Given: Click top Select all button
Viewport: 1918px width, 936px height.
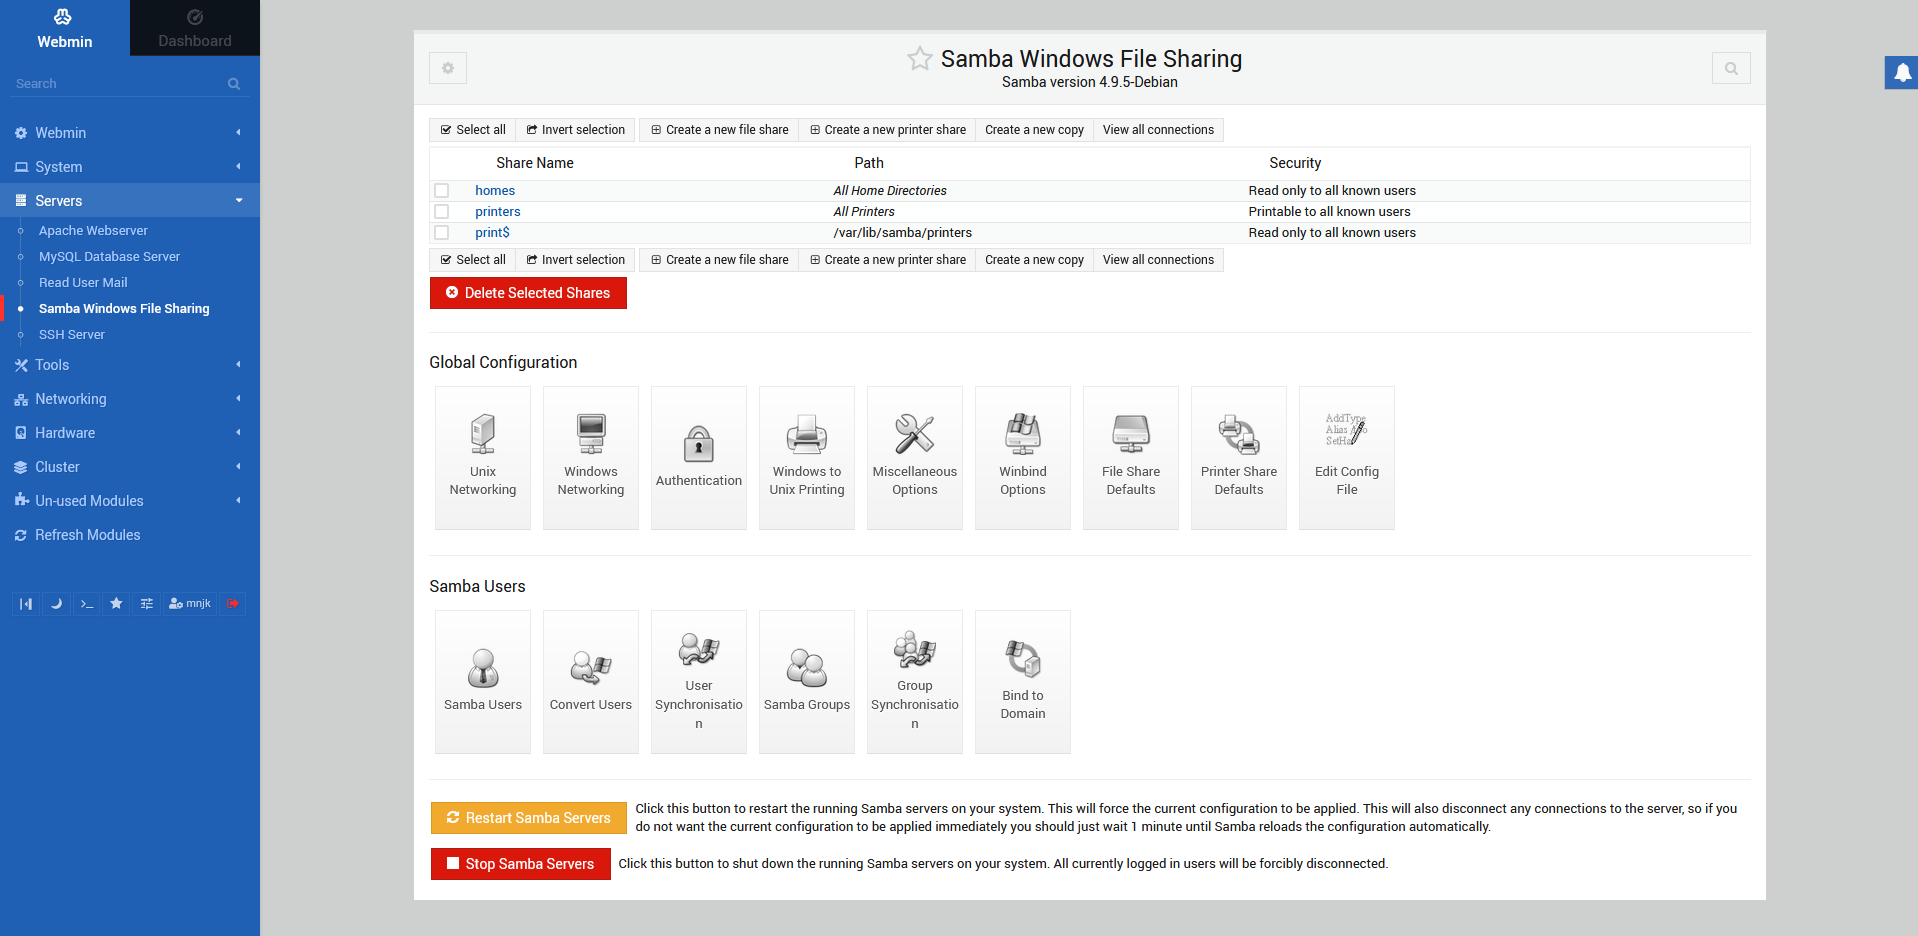Looking at the screenshot, I should point(473,130).
